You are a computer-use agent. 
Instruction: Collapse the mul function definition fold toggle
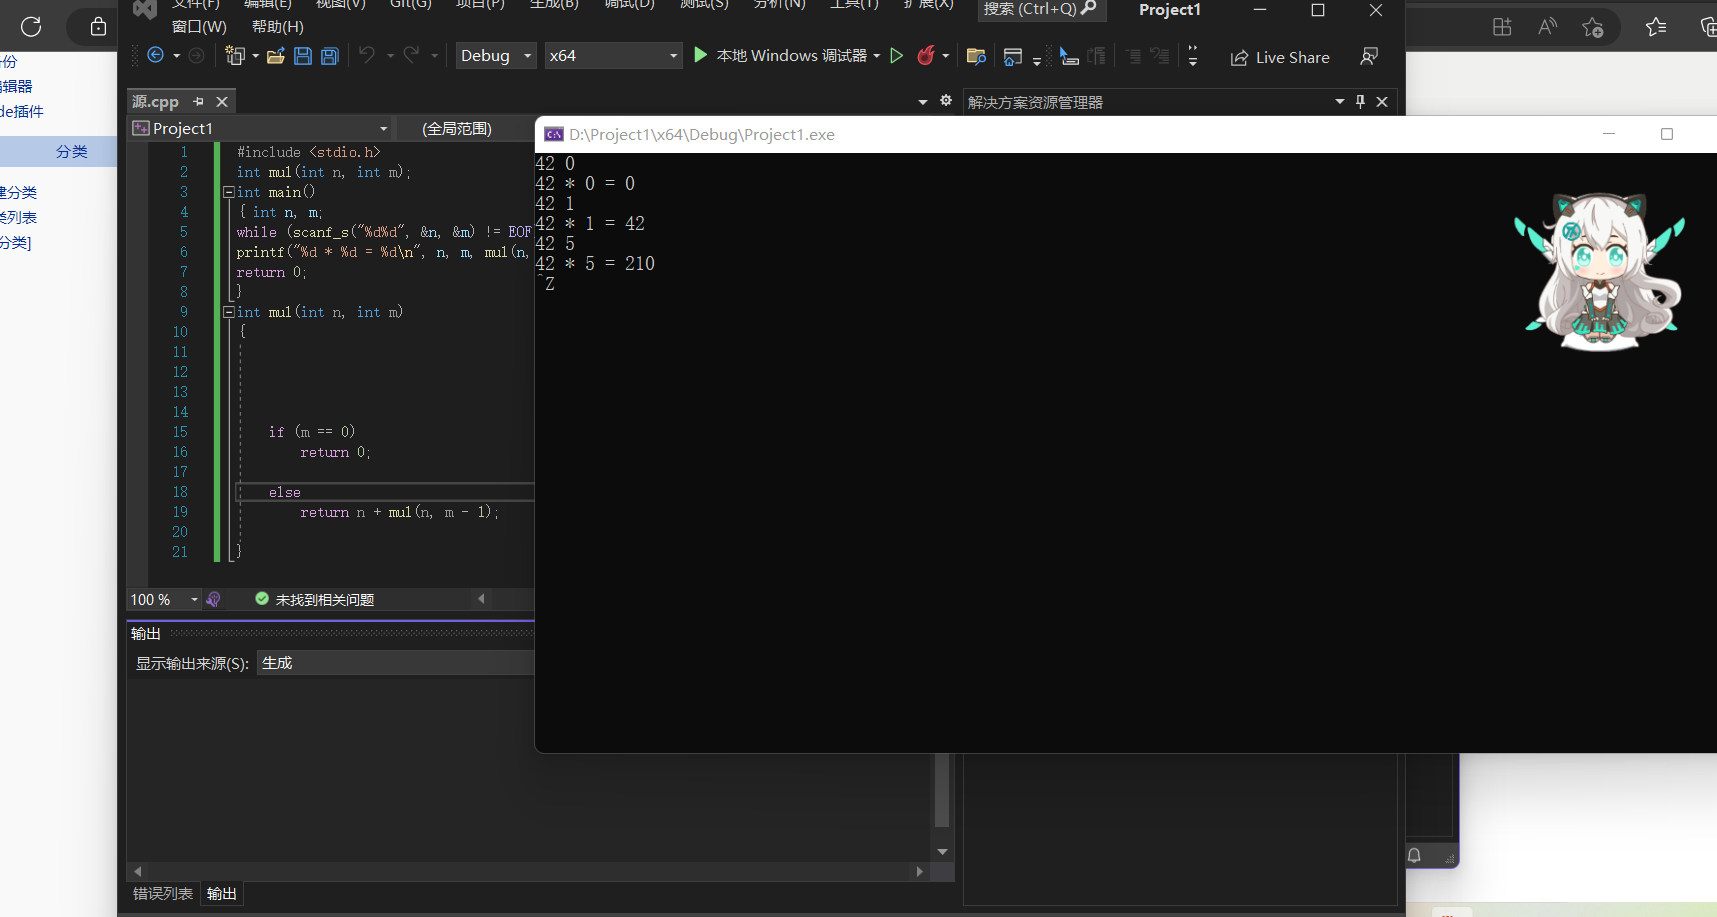[228, 312]
